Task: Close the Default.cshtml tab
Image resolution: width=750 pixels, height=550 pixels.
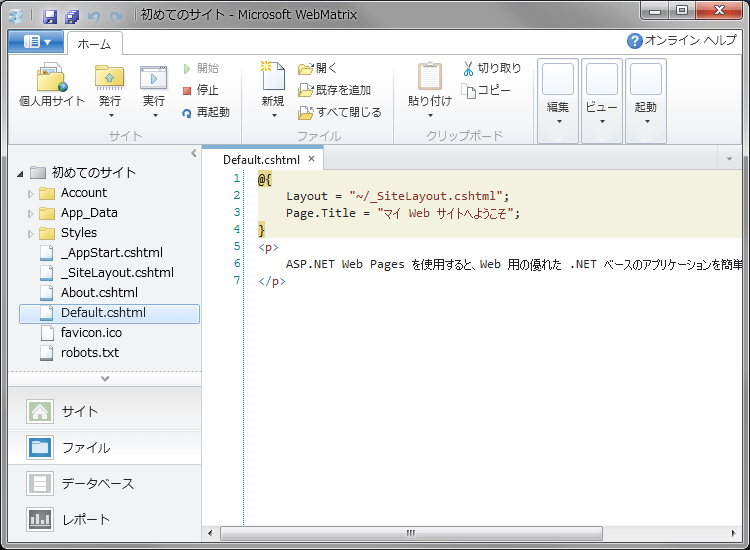Action: tap(311, 159)
